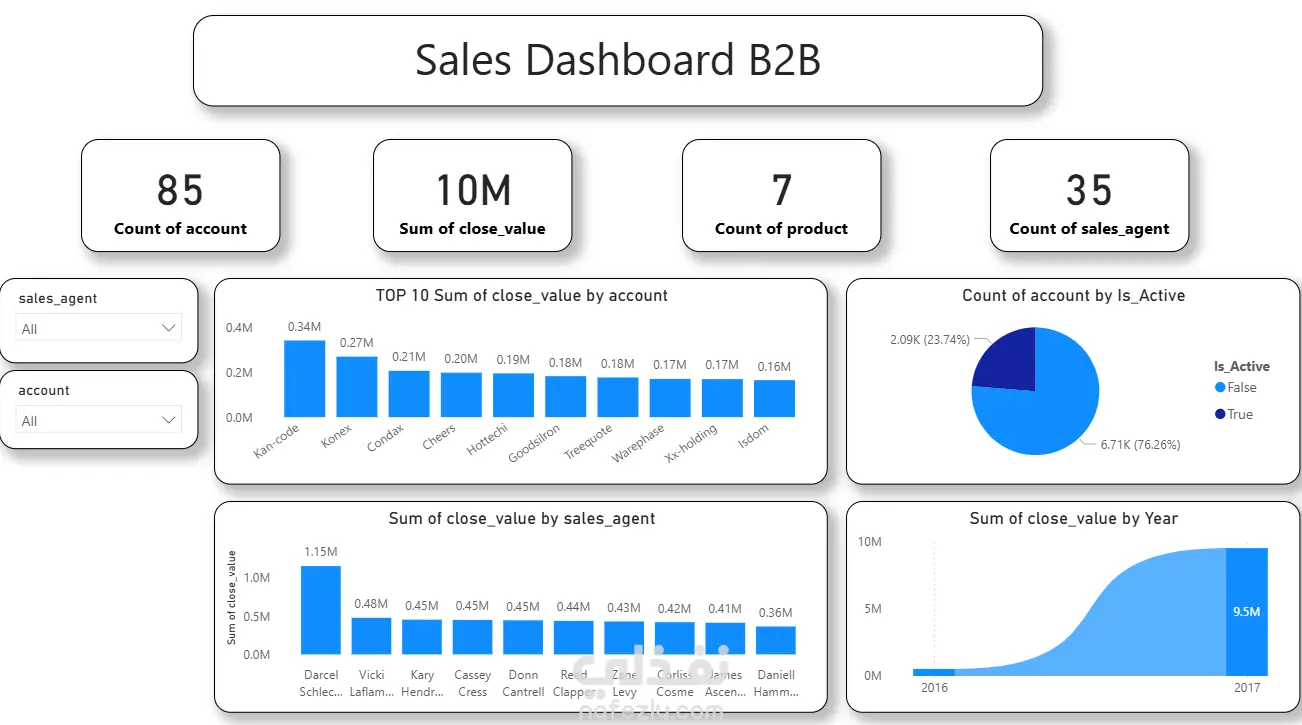Select the Count of sales_agent card
The height and width of the screenshot is (725, 1302).
[1089, 196]
